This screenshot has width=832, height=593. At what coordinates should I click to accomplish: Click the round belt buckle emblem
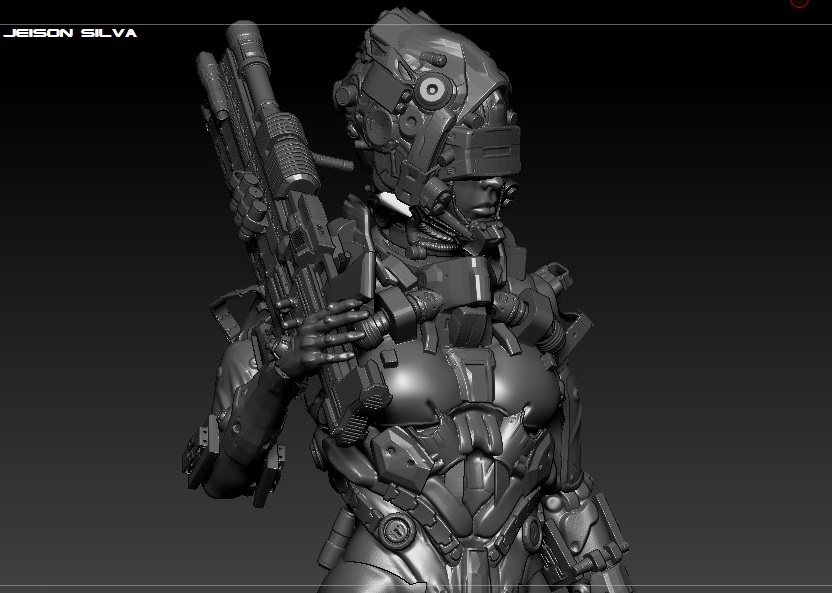(x=396, y=530)
